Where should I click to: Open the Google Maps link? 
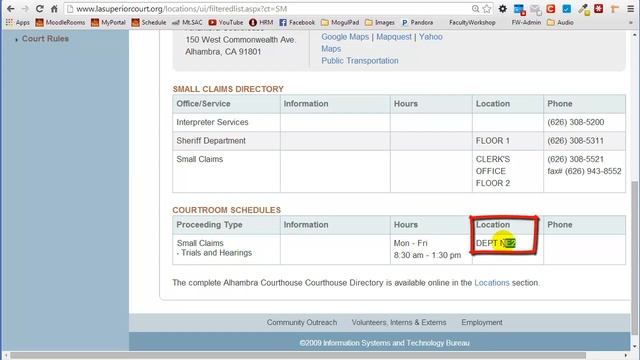345,37
